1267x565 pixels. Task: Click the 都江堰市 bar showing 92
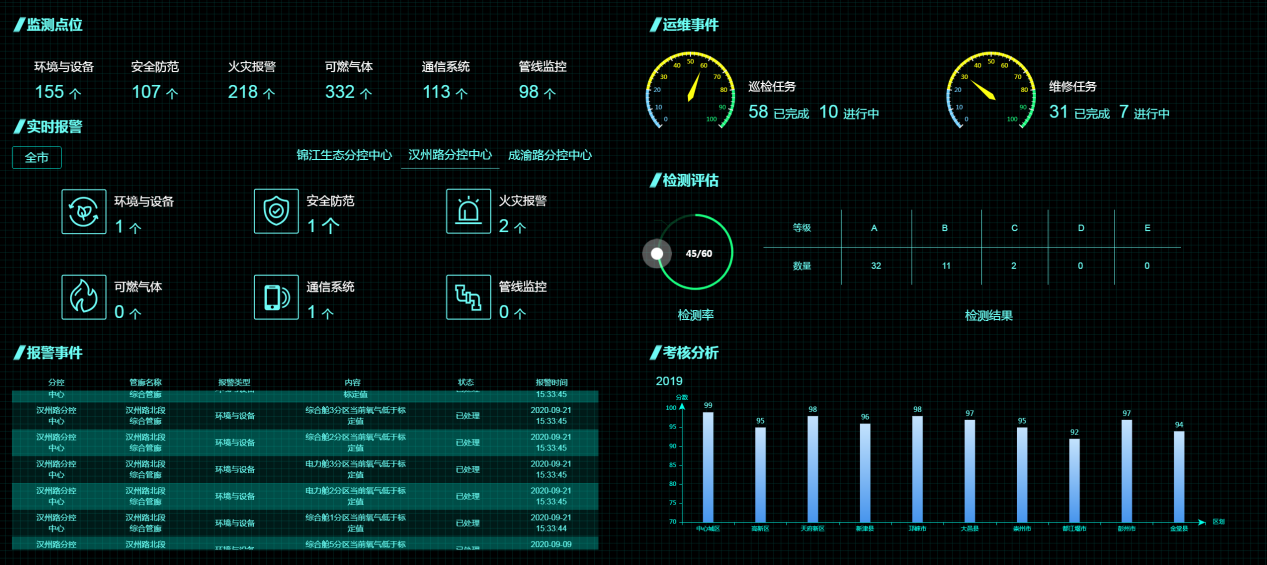click(x=1074, y=480)
